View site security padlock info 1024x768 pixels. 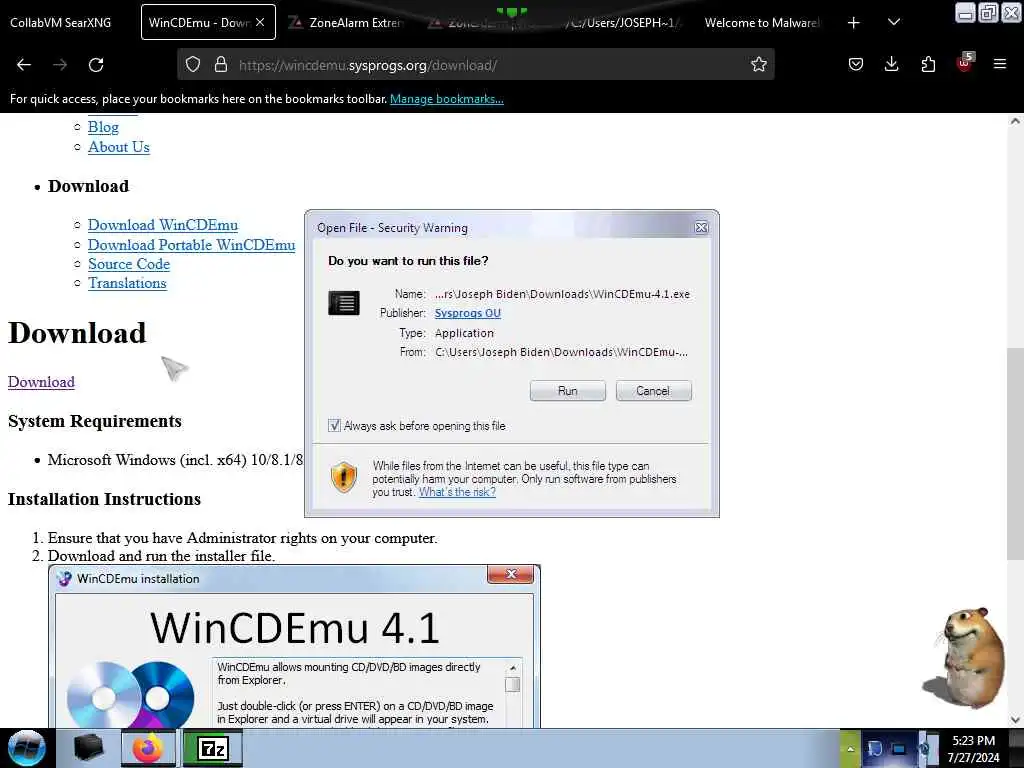[221, 65]
